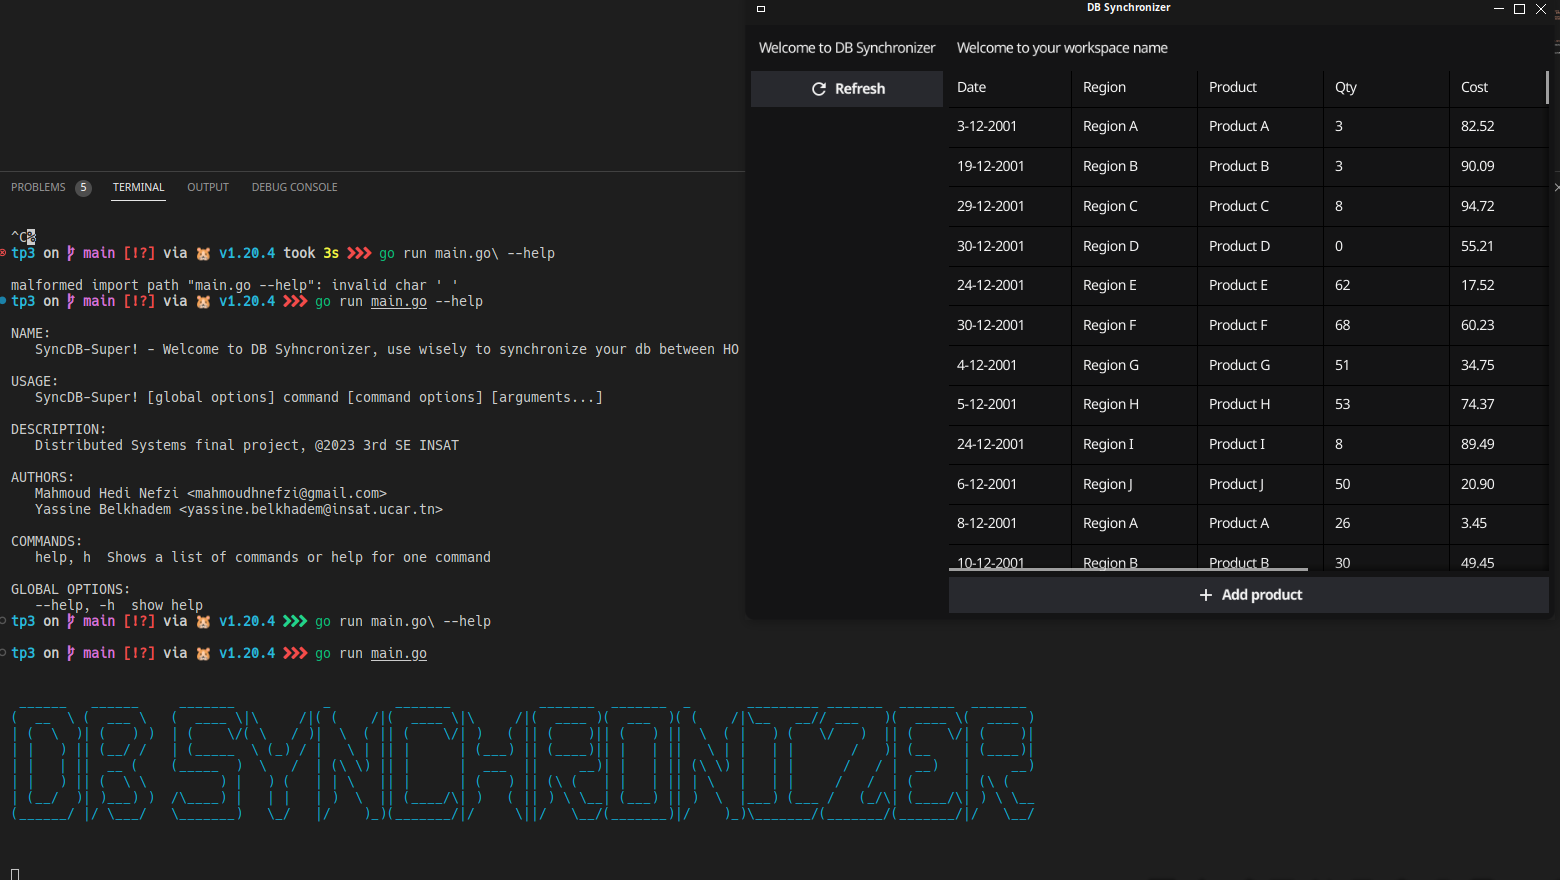This screenshot has width=1560, height=880.
Task: Click the Region column header
Action: pyautogui.click(x=1134, y=88)
